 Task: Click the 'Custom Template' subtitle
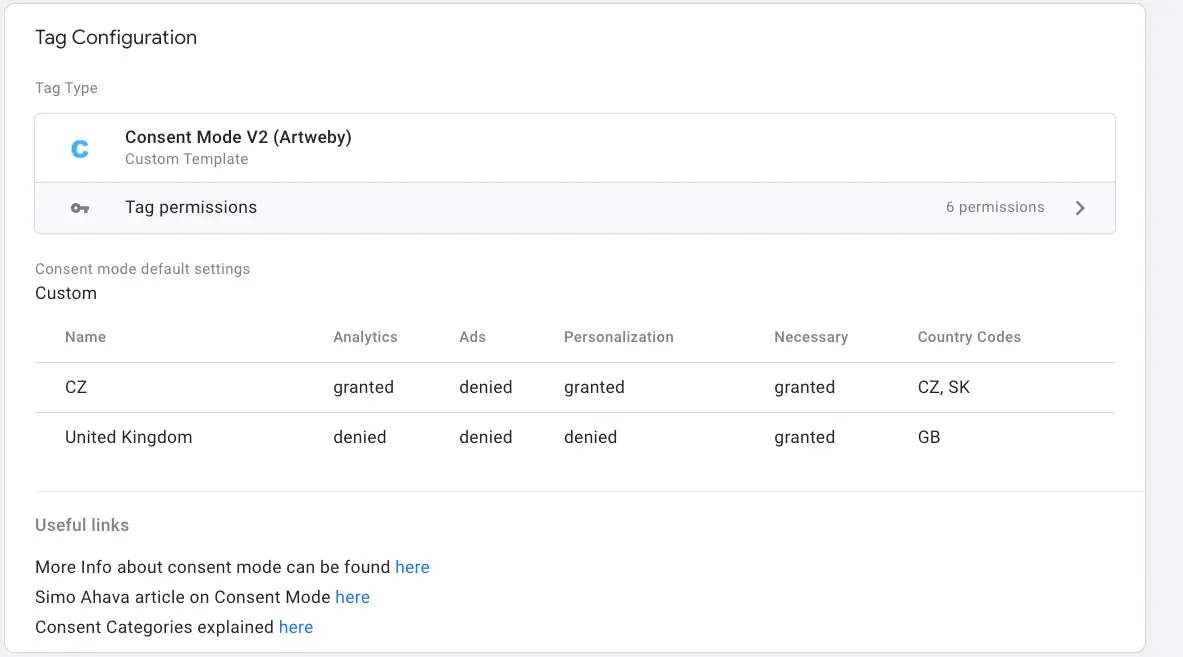(186, 159)
